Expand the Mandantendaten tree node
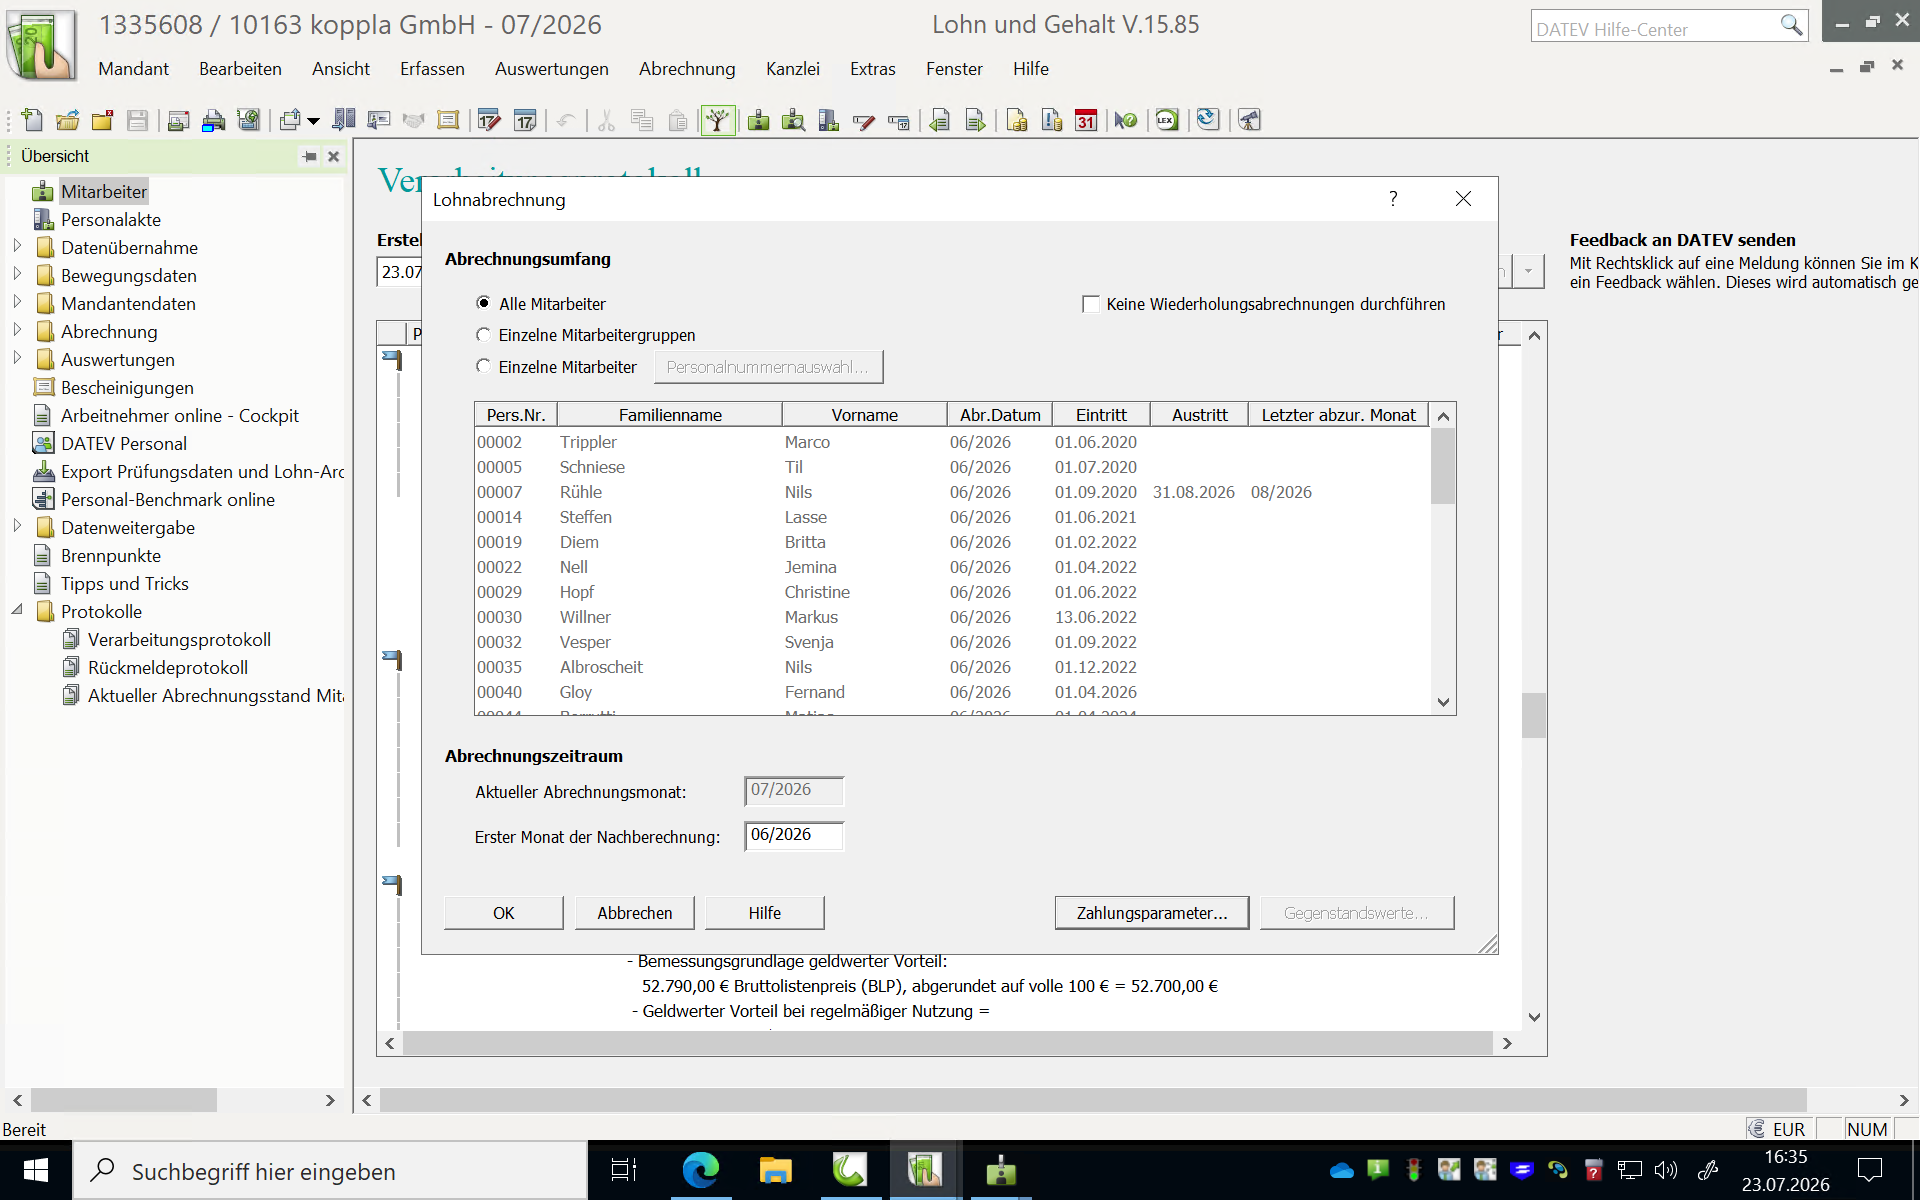Viewport: 1920px width, 1200px height. click(17, 302)
